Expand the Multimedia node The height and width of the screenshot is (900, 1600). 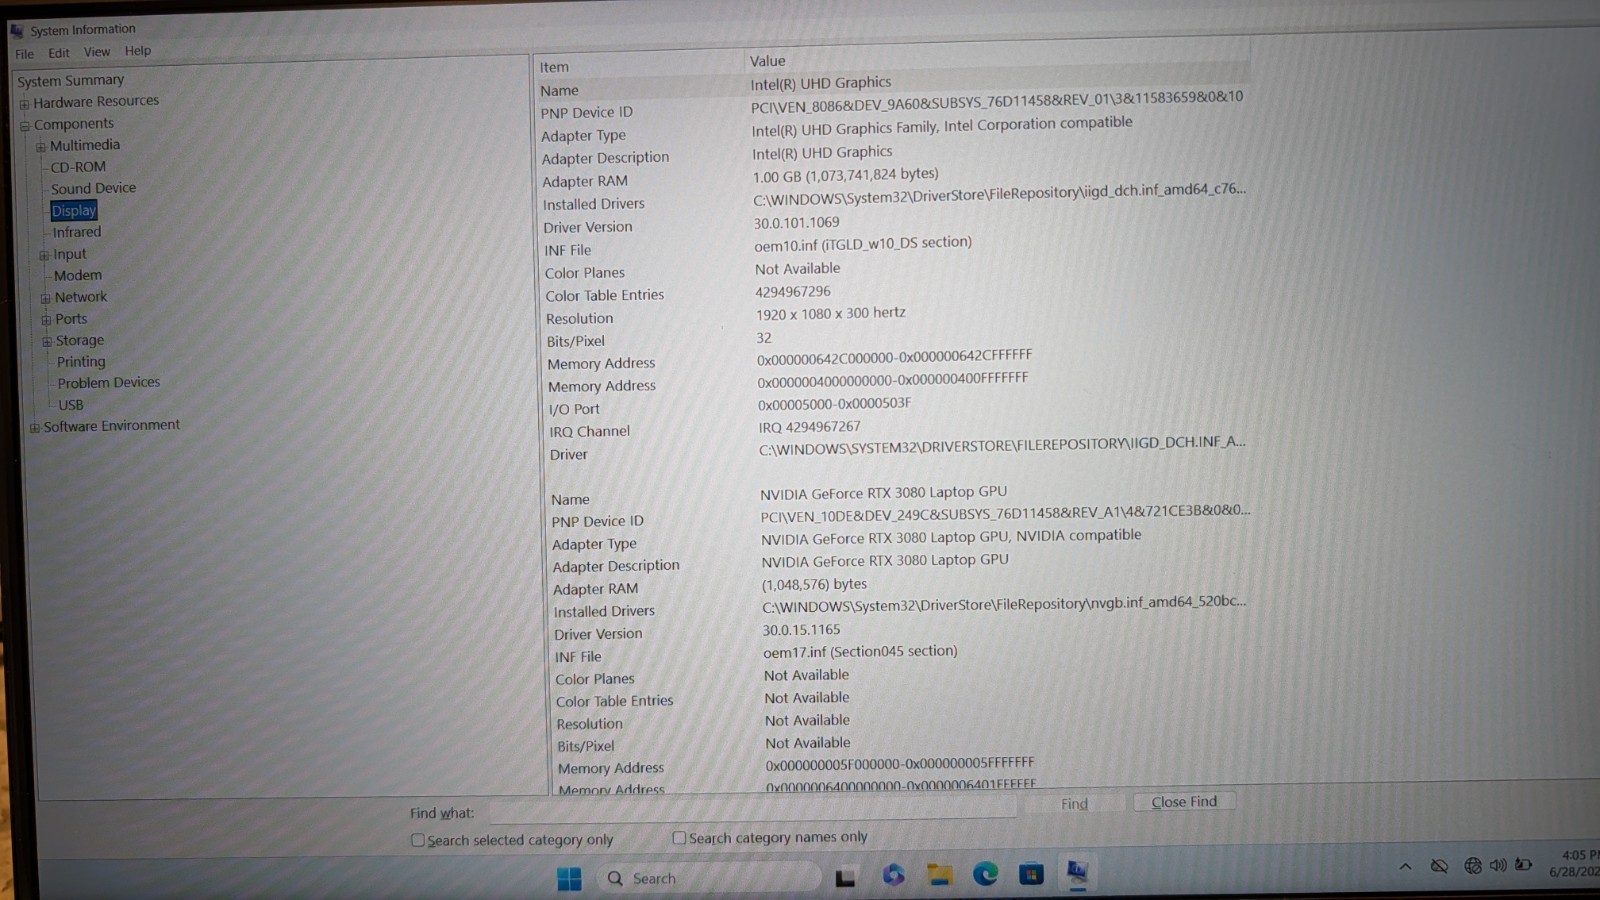click(x=41, y=146)
